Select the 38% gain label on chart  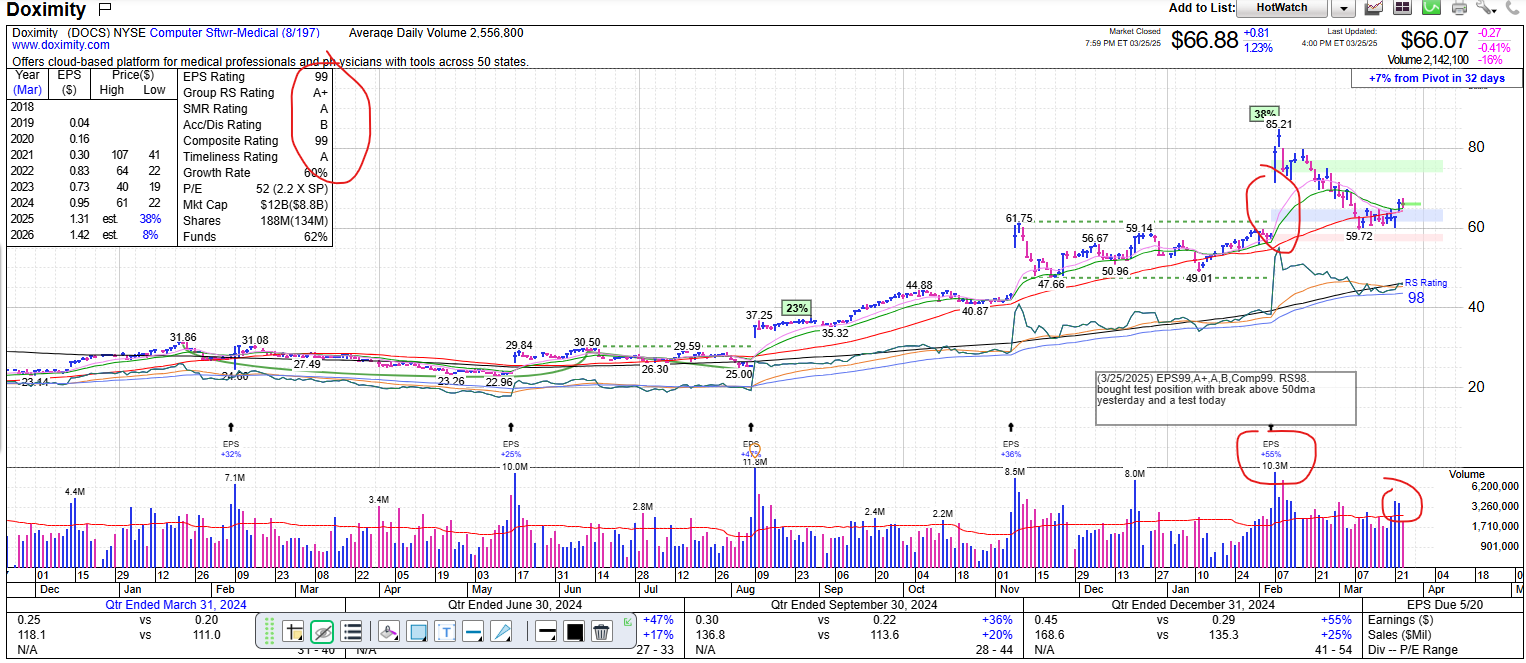[1265, 114]
